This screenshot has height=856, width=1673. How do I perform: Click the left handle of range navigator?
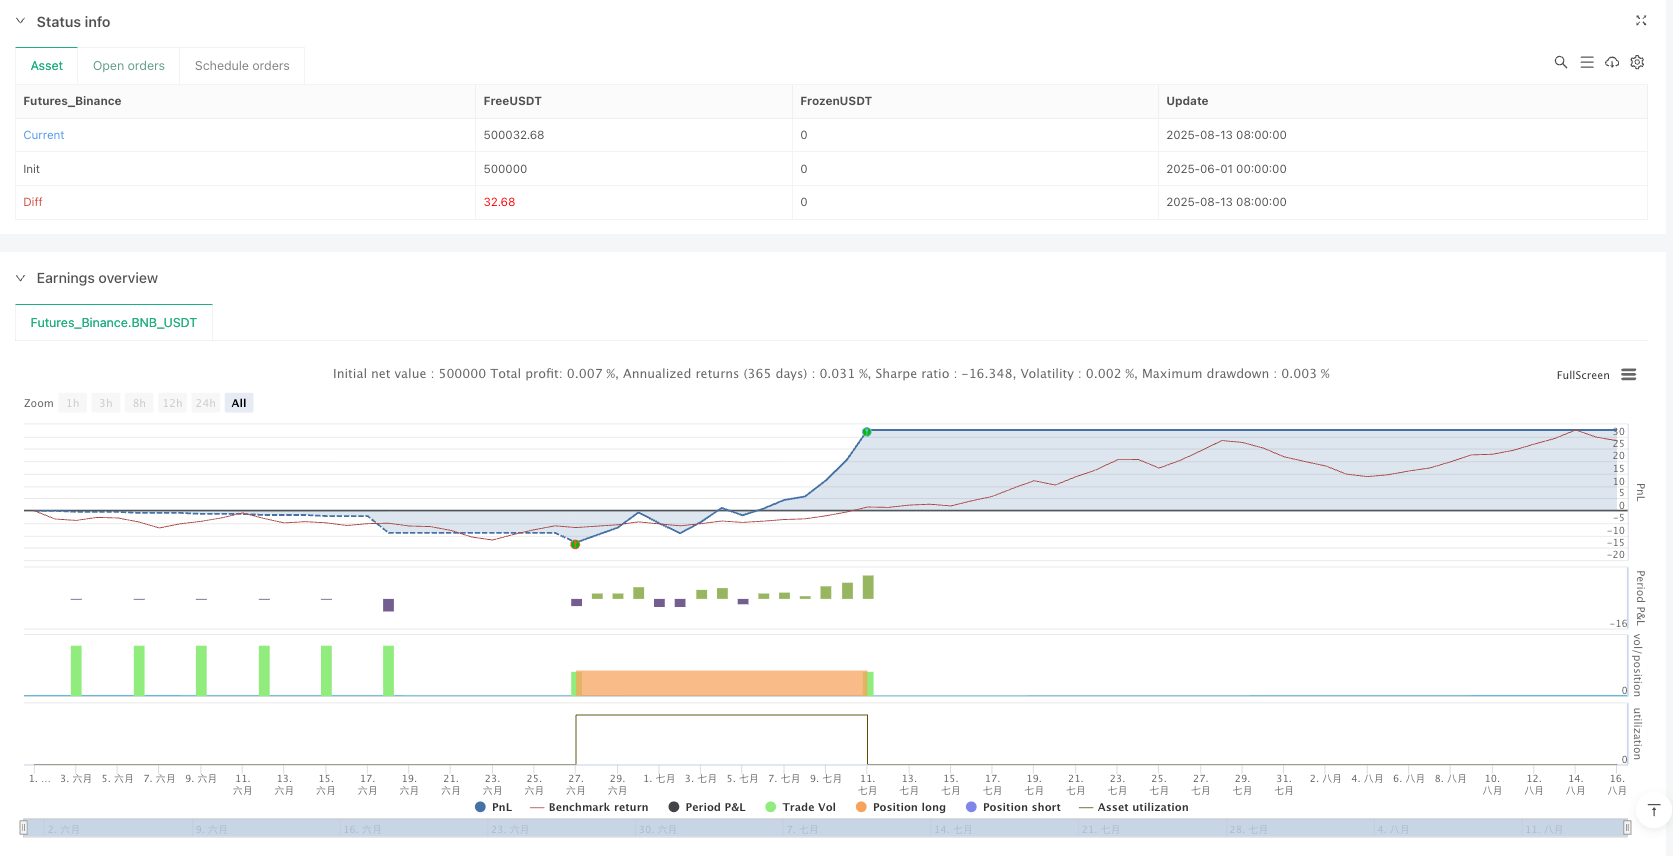pyautogui.click(x=24, y=828)
